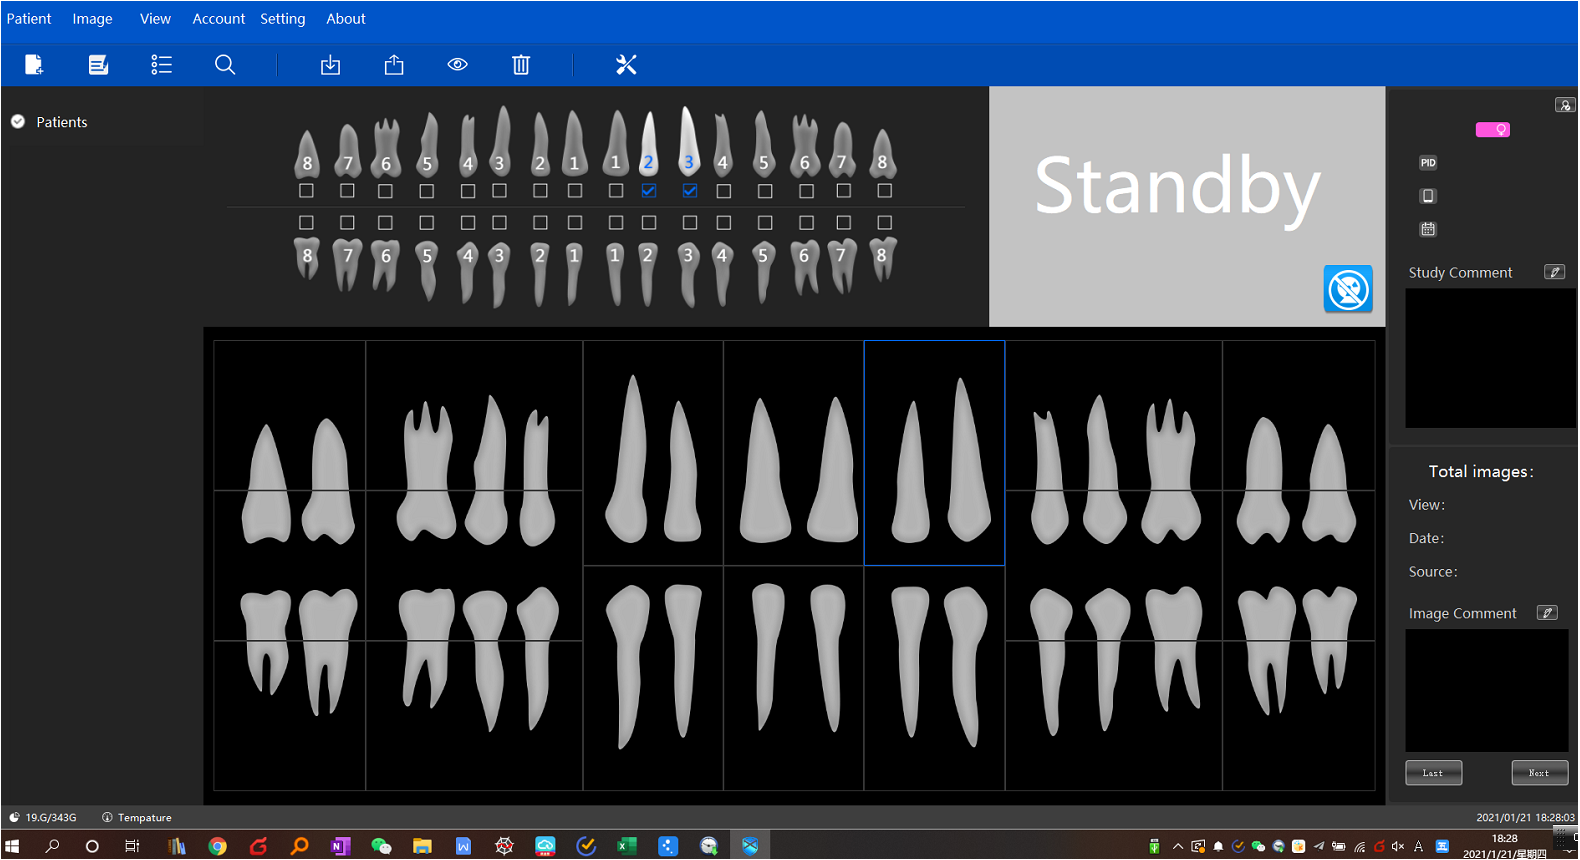This screenshot has height=860, width=1580.
Task: Edit the Study Comment with pencil icon
Action: pyautogui.click(x=1554, y=272)
